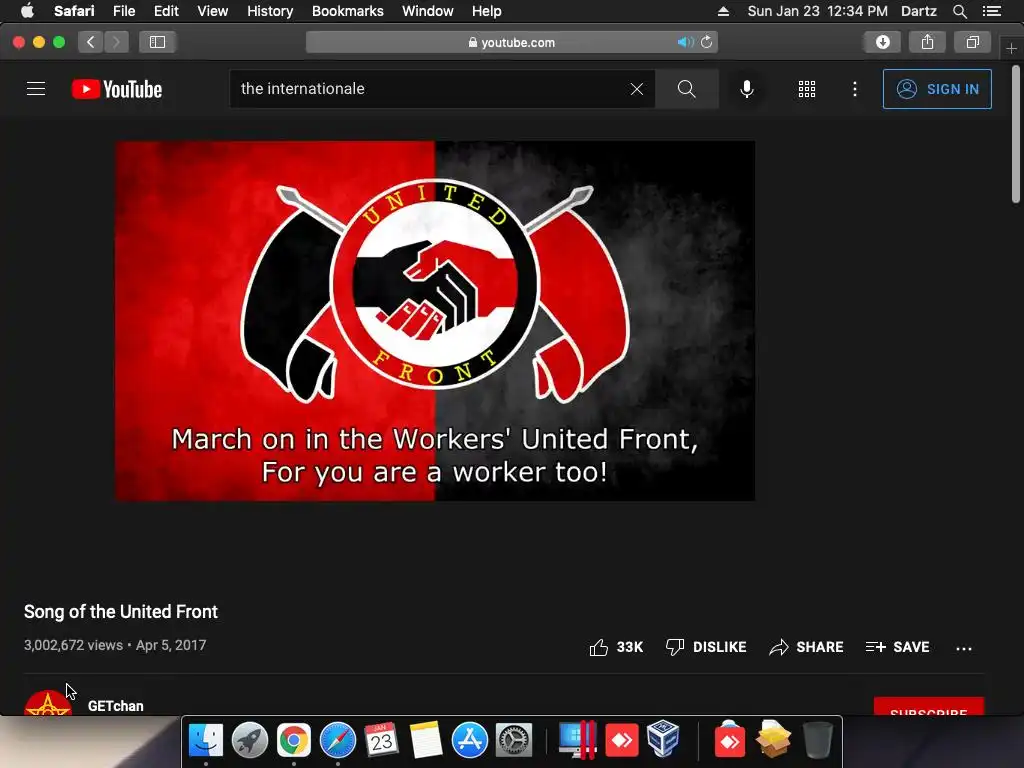
Task: Open the History menu
Action: click(270, 11)
